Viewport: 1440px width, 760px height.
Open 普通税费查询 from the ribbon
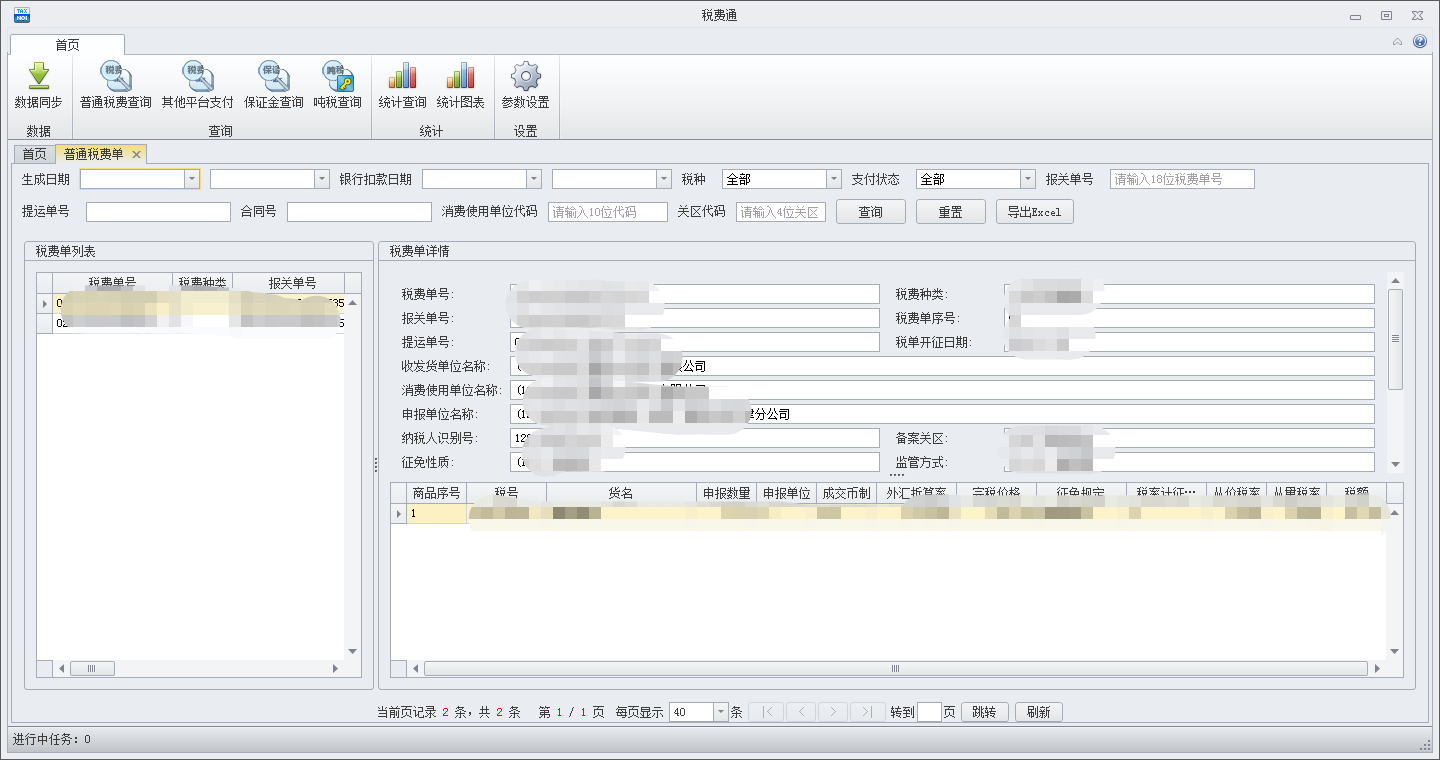[116, 86]
